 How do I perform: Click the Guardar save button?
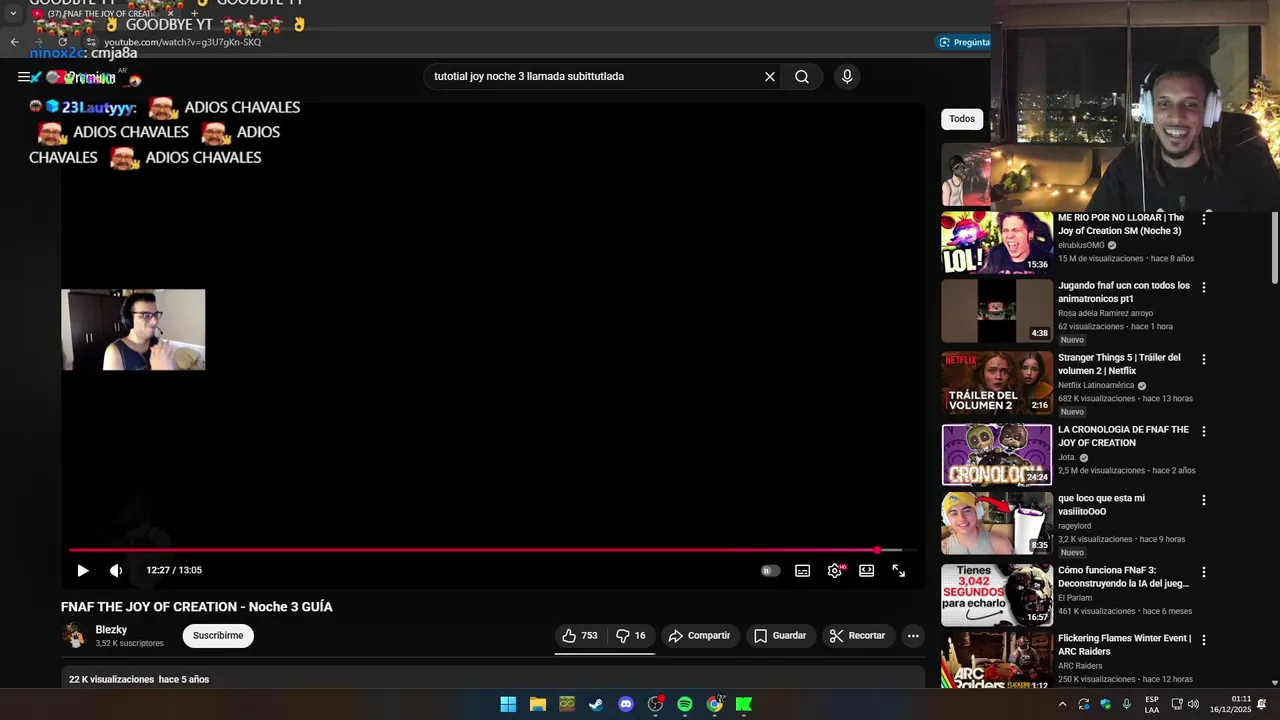780,636
